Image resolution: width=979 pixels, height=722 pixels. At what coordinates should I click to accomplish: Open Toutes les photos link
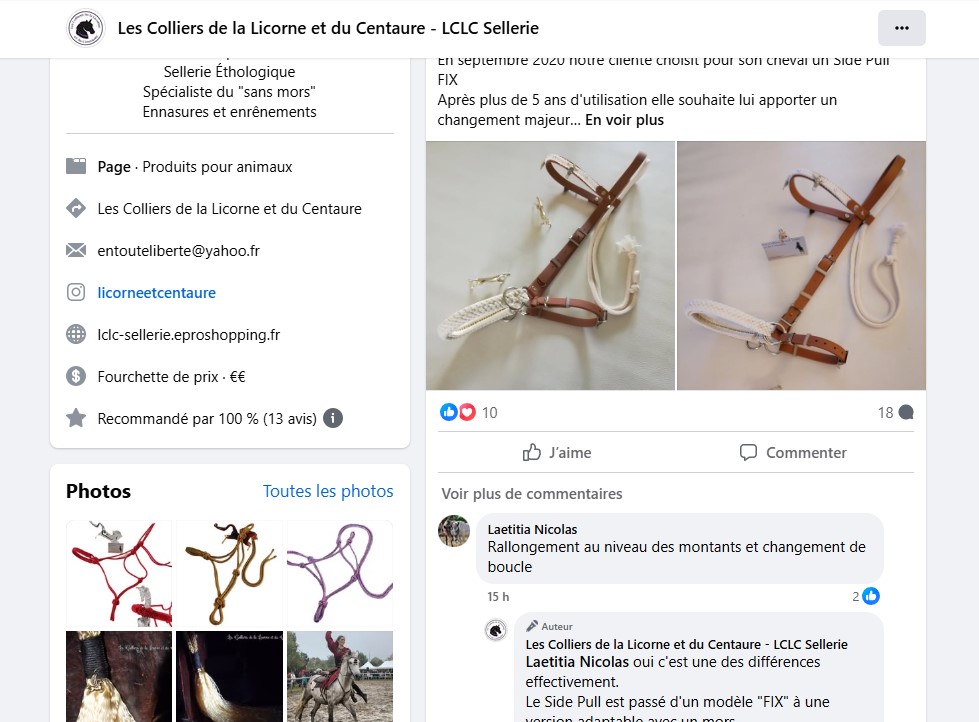coord(328,491)
